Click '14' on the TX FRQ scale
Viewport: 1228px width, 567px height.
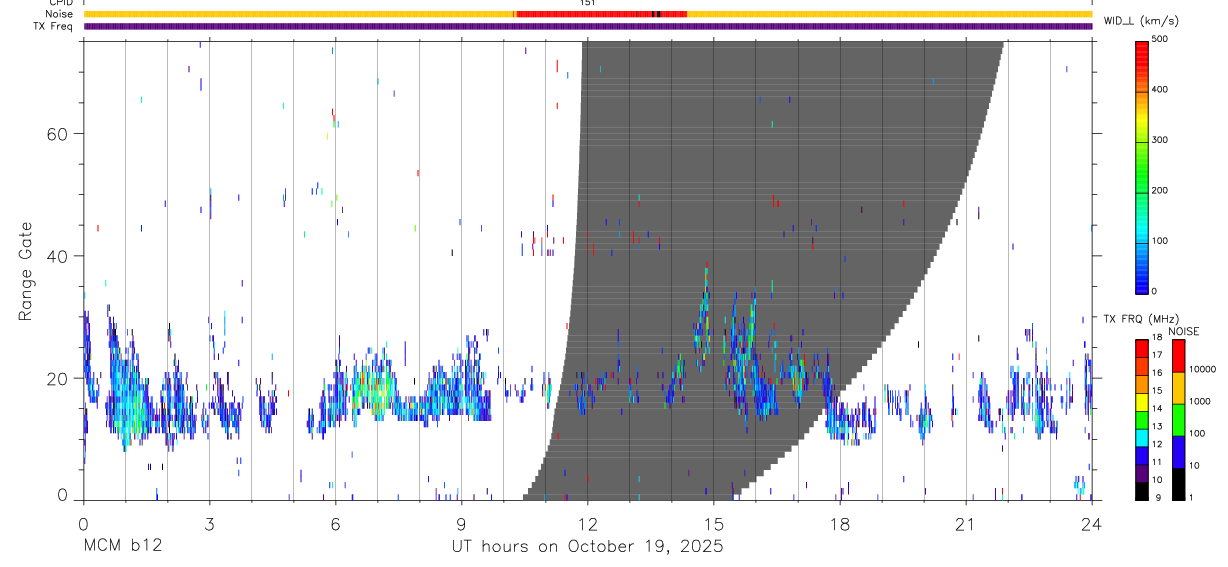(x=1157, y=408)
